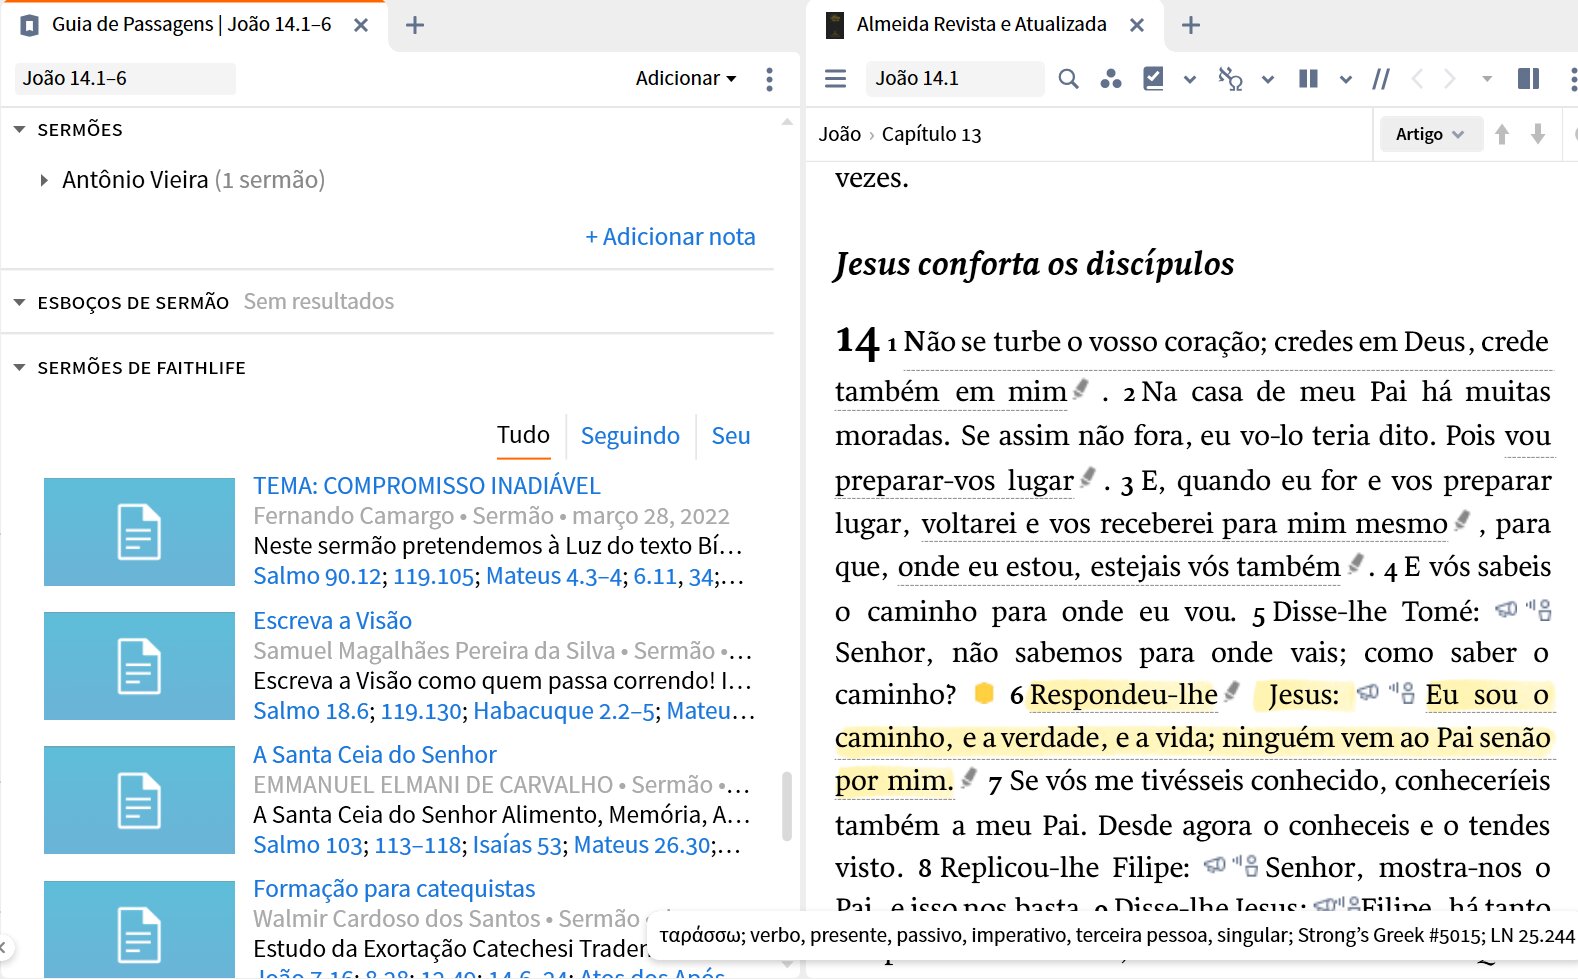Click the parallel resources two-column icon
Image resolution: width=1578 pixels, height=979 pixels.
[x=1308, y=78]
